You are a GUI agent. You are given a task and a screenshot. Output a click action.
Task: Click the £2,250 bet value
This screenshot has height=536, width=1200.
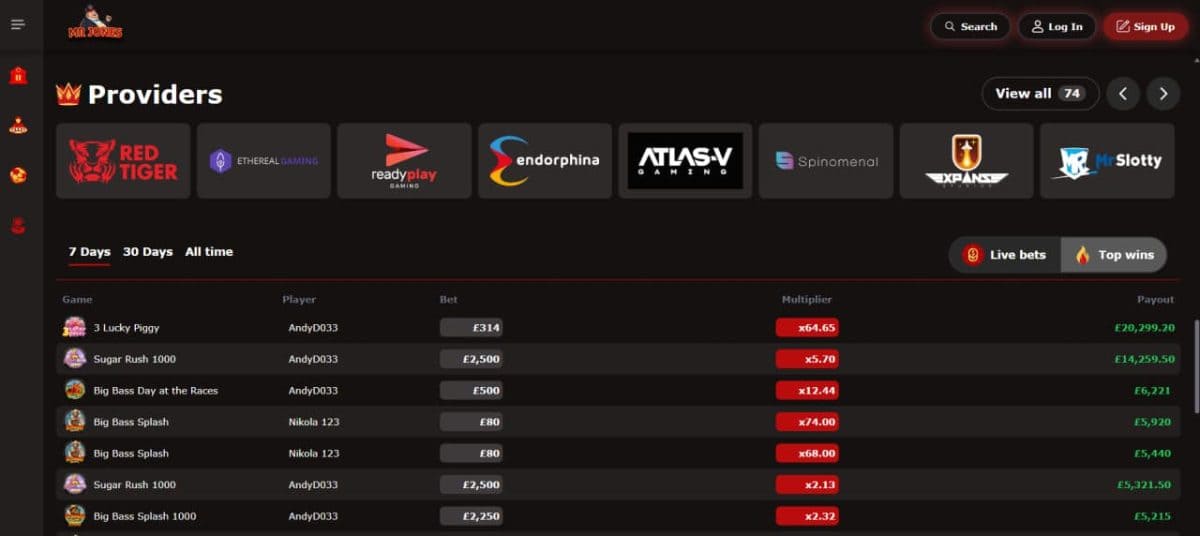(471, 516)
